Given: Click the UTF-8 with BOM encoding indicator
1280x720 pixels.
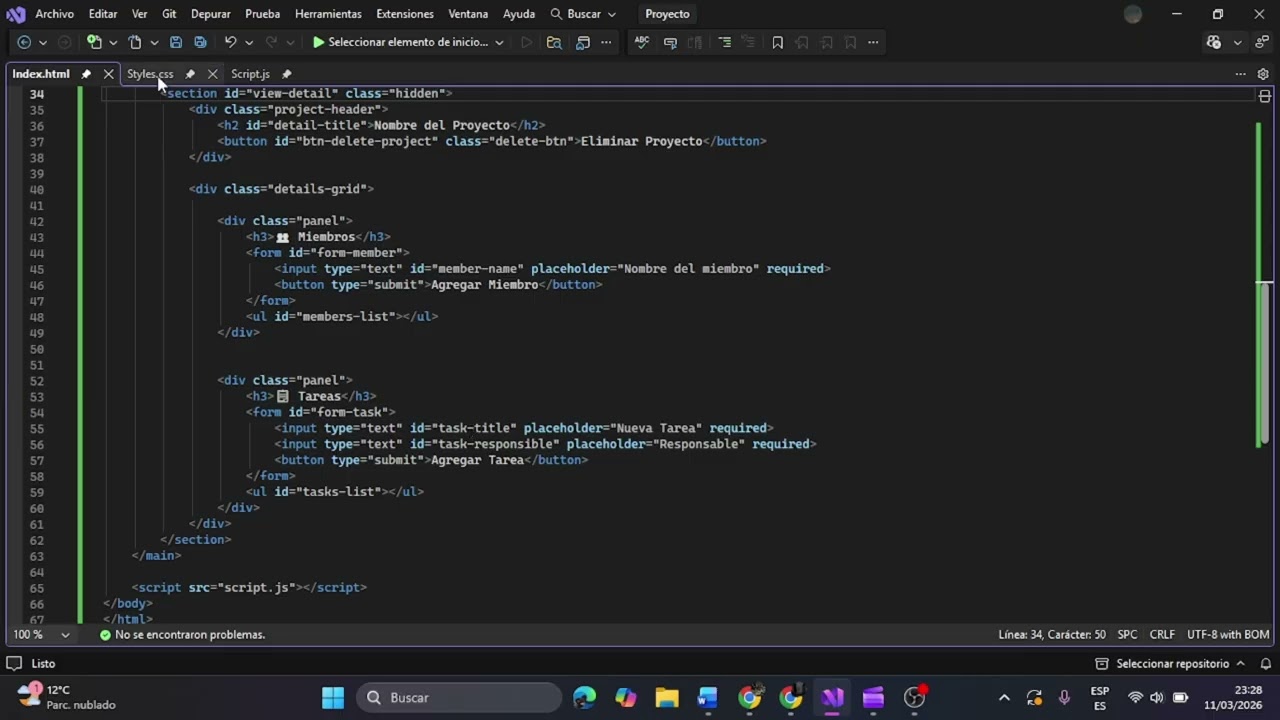Looking at the screenshot, I should [1228, 635].
